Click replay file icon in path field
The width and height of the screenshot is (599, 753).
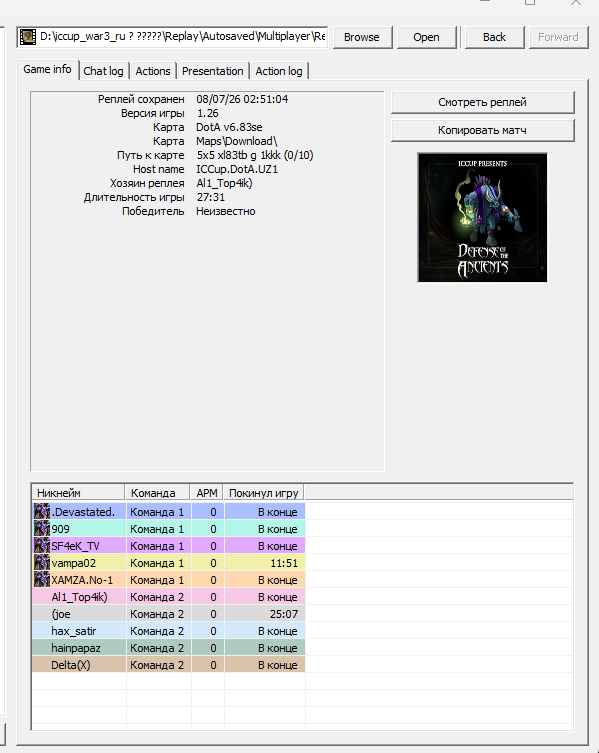pyautogui.click(x=28, y=37)
